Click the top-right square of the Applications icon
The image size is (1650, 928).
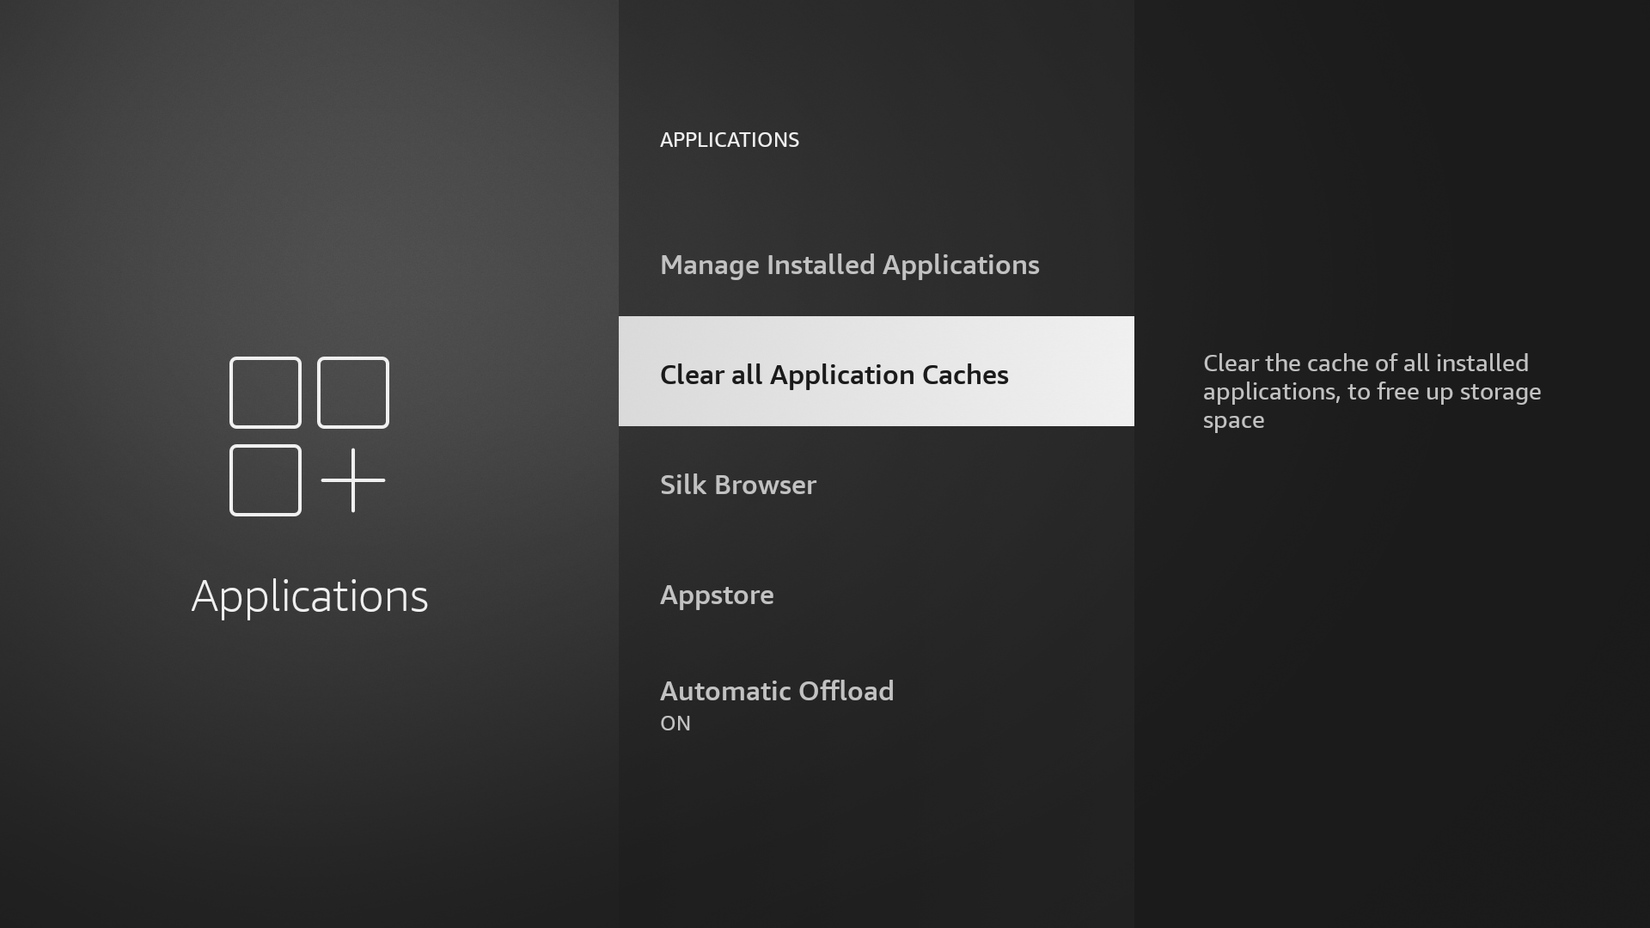[352, 391]
